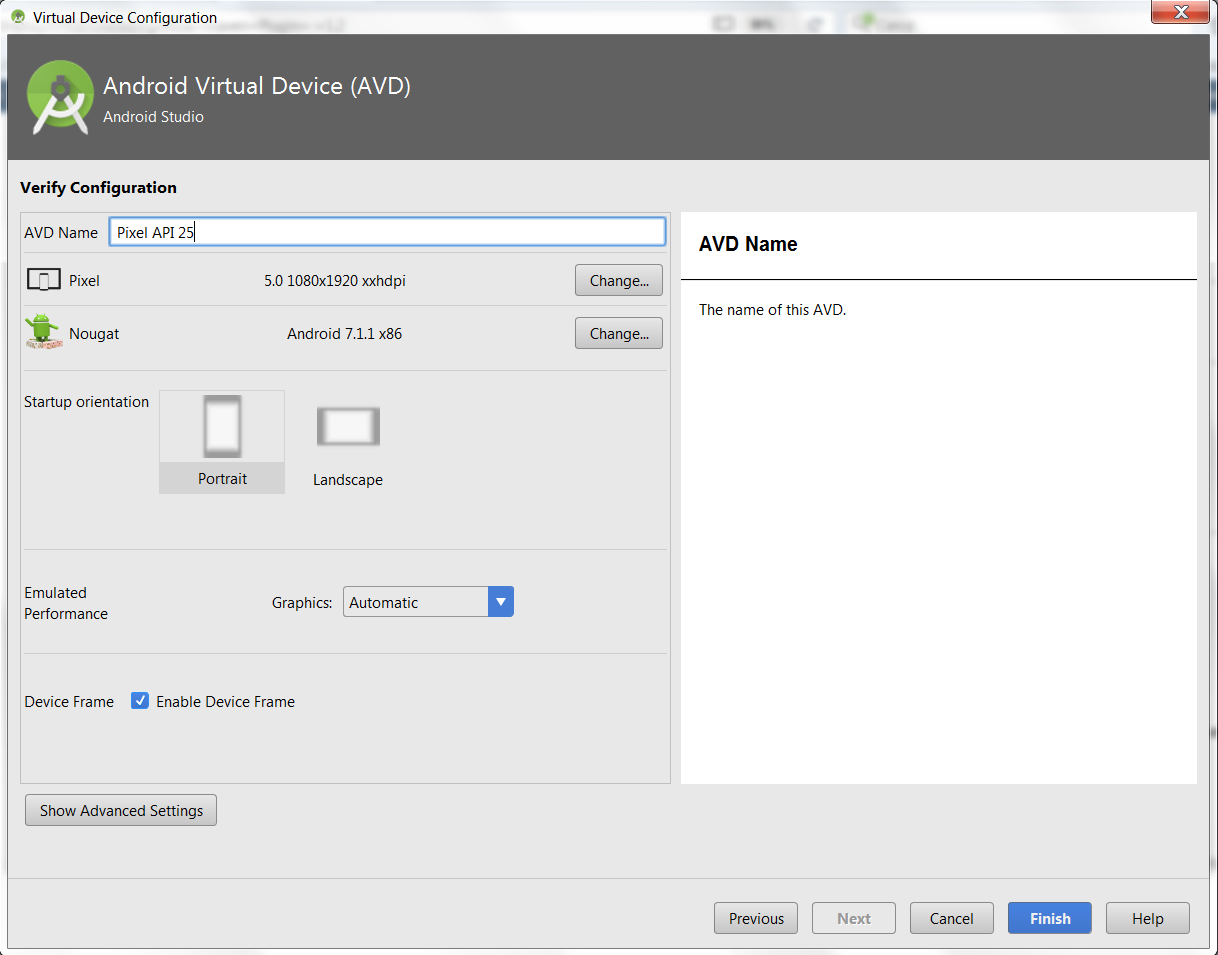This screenshot has height=955, width=1218.
Task: Click the Previous button
Action: (x=756, y=919)
